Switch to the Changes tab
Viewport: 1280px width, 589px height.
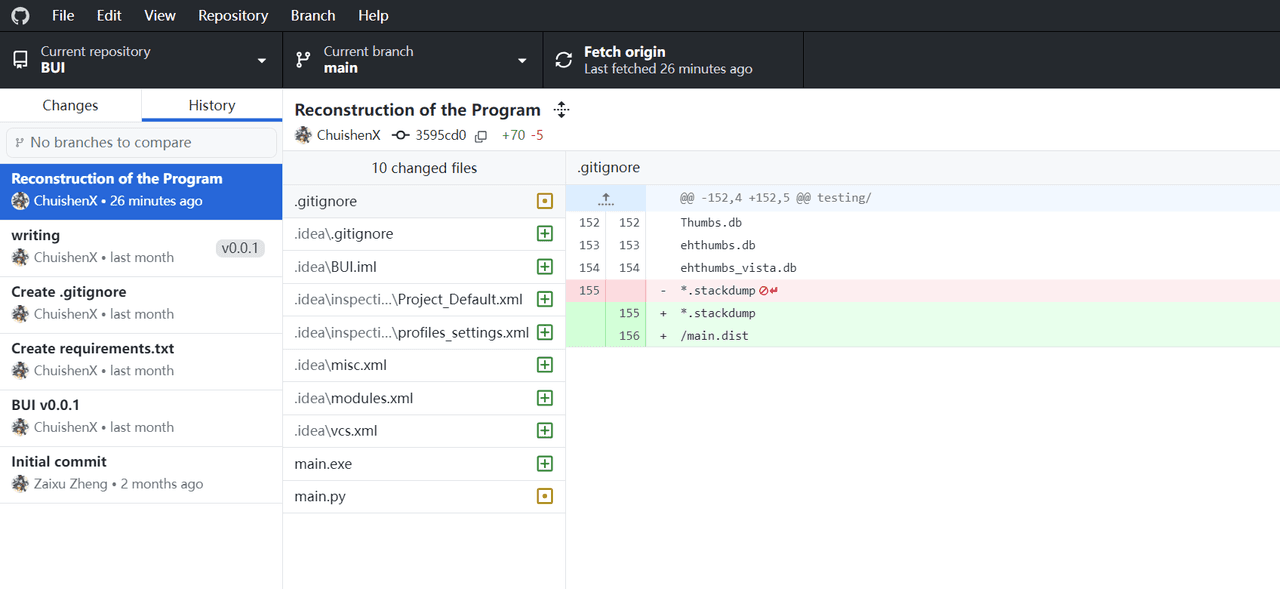point(70,105)
